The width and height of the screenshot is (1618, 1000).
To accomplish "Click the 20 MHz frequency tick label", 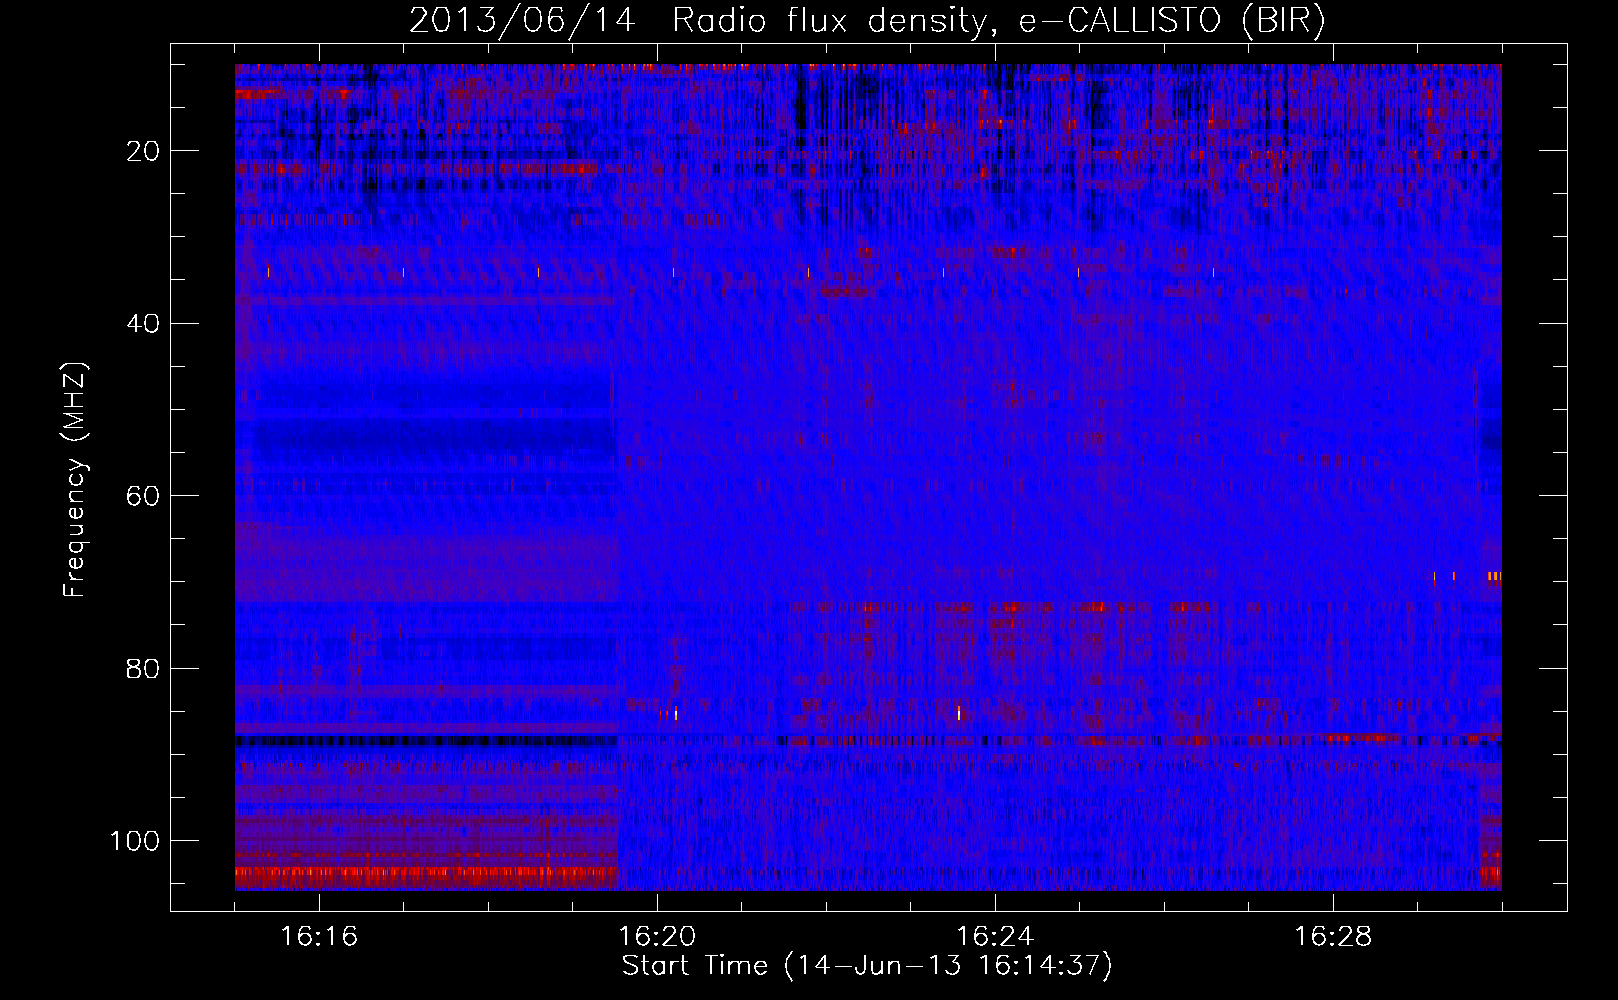I will pos(144,151).
